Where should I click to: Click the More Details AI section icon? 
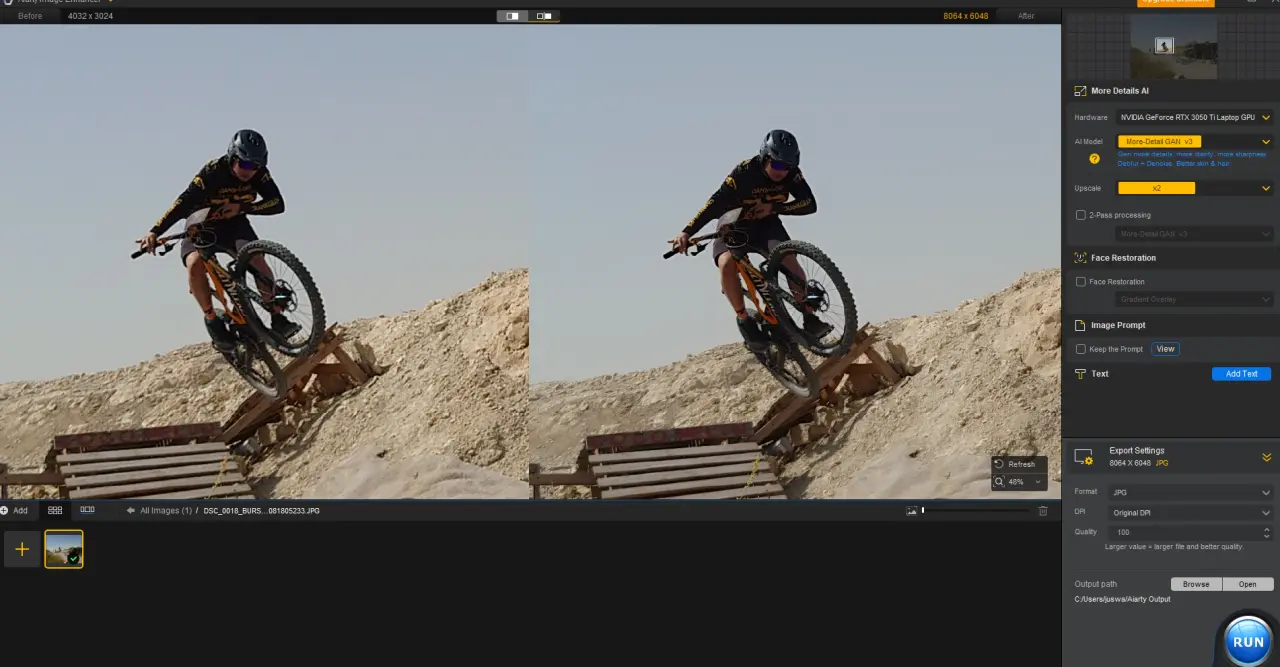1080,91
